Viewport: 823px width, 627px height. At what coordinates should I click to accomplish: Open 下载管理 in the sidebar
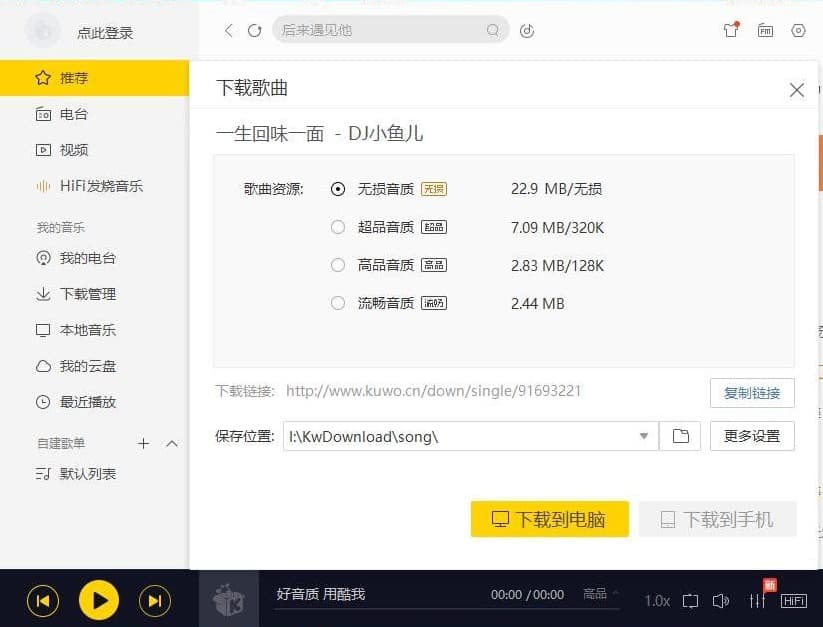click(x=94, y=294)
